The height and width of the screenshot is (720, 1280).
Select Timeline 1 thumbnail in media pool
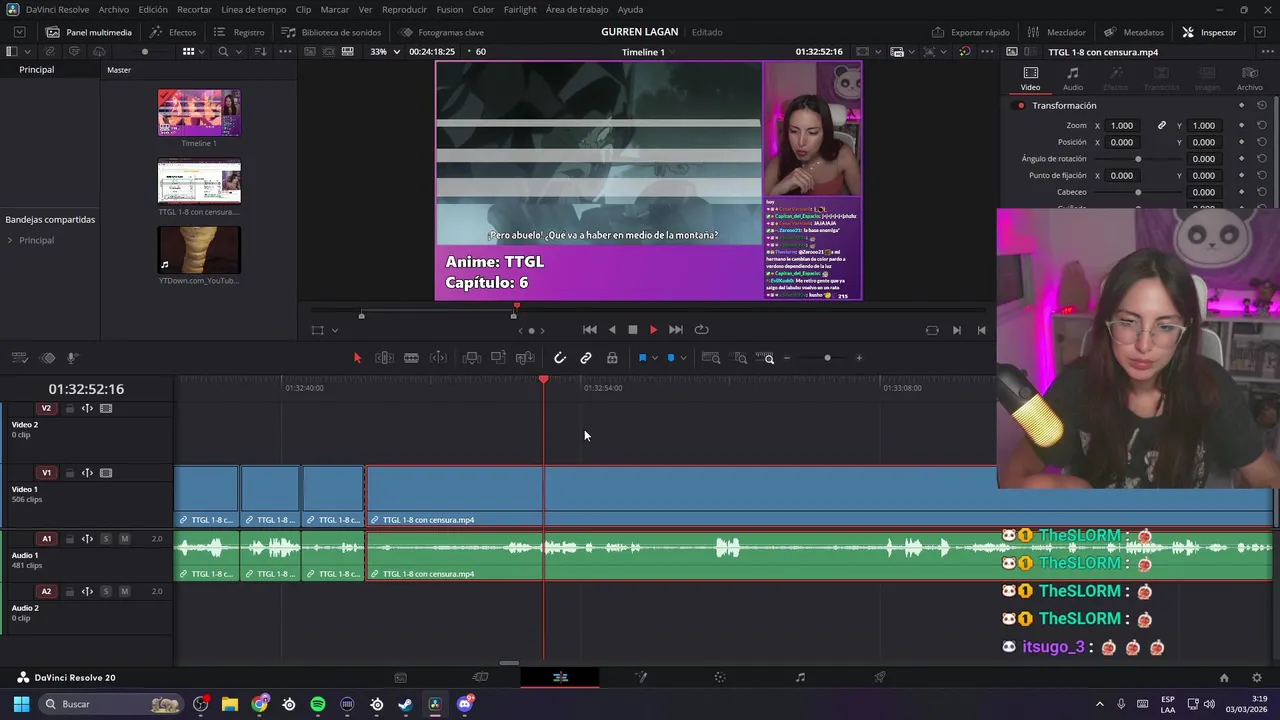tap(199, 113)
